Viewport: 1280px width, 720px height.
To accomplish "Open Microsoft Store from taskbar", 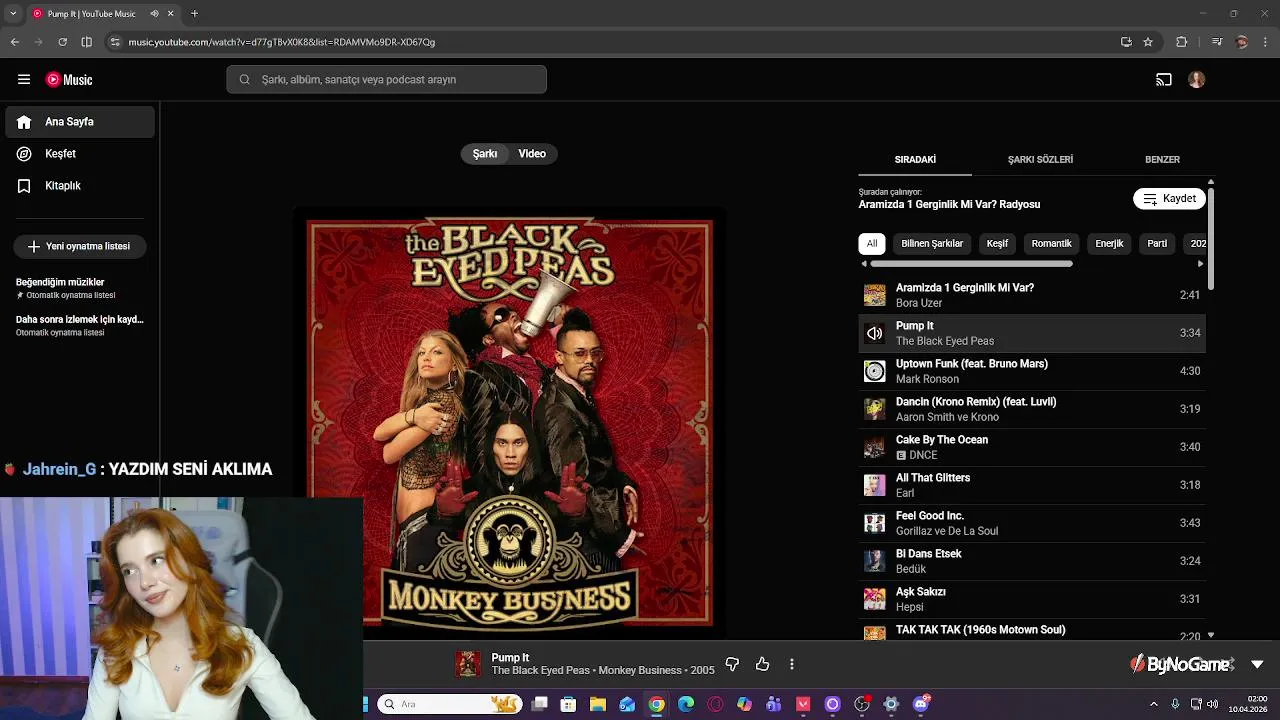I will coord(568,704).
